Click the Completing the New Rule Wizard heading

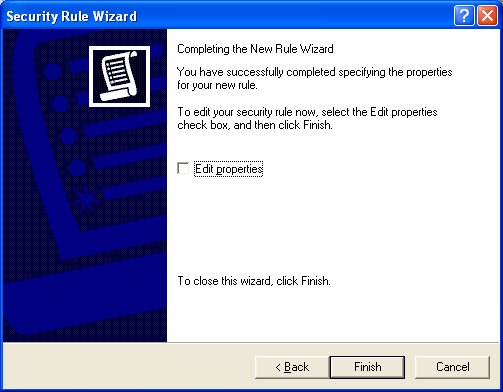[x=255, y=49]
